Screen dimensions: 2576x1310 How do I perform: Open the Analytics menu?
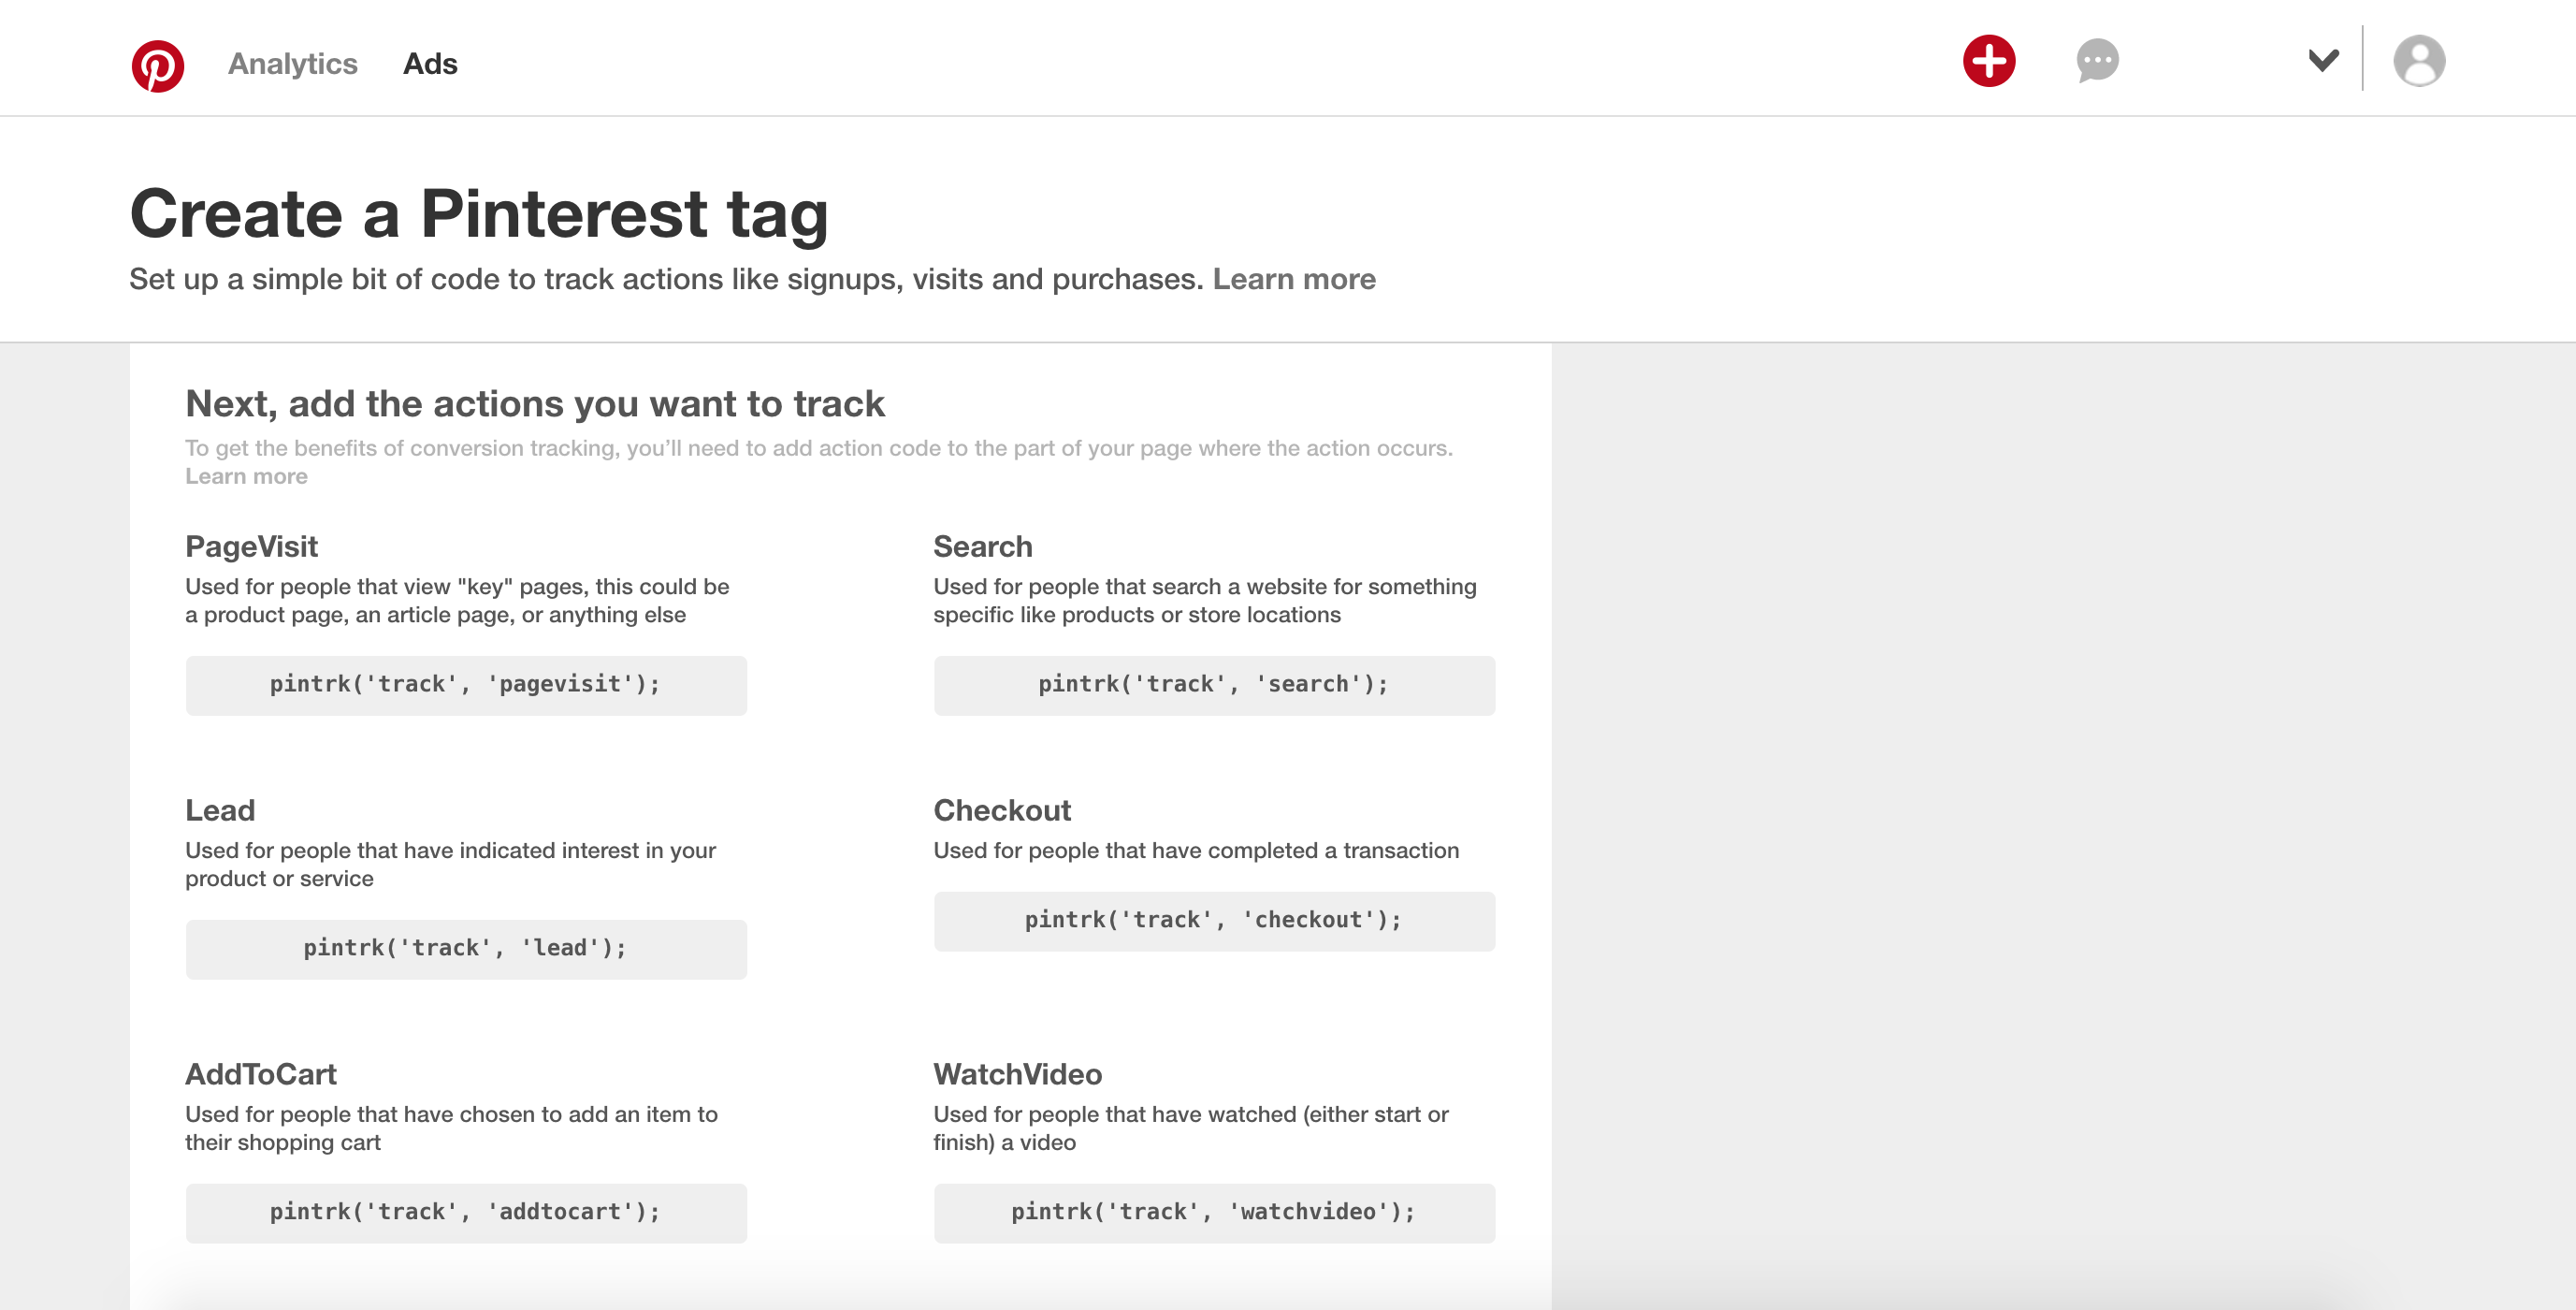coord(292,63)
